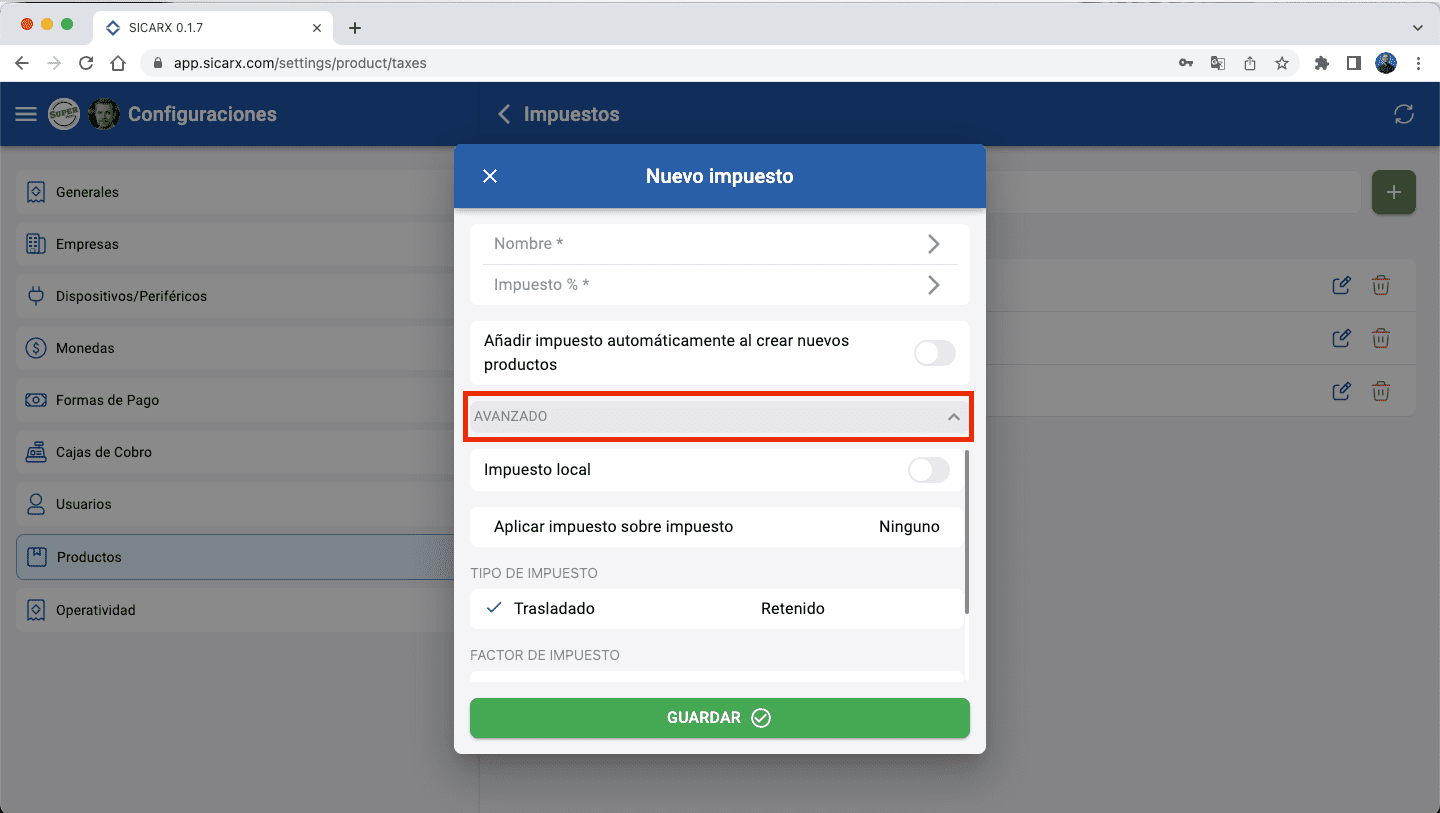Click the green Guardar button

tap(719, 718)
